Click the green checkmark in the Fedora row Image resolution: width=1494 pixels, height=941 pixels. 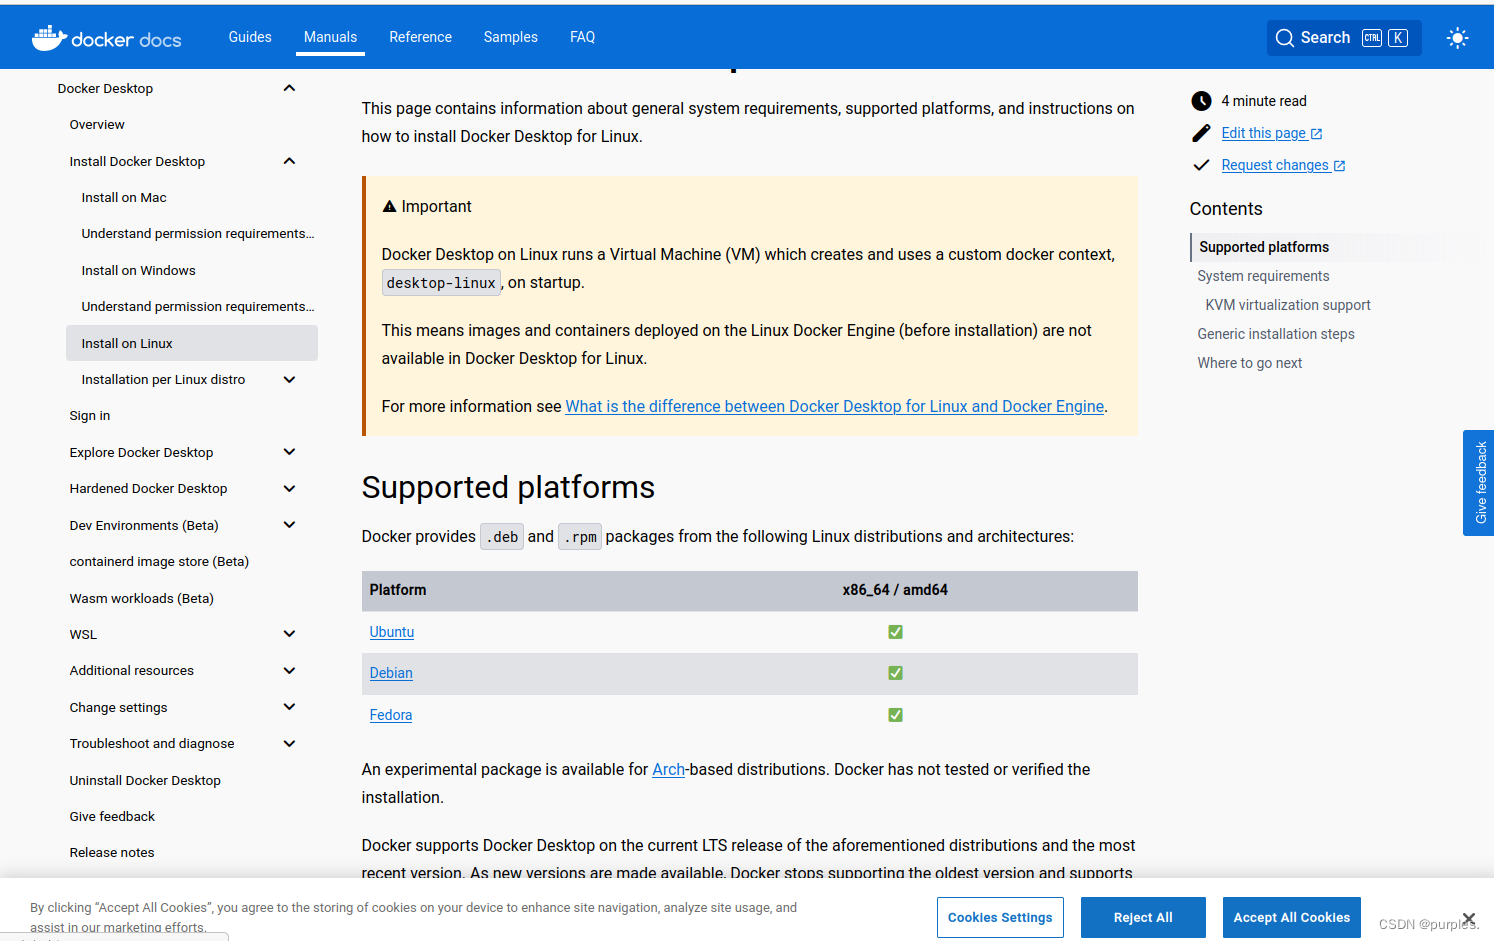point(895,715)
